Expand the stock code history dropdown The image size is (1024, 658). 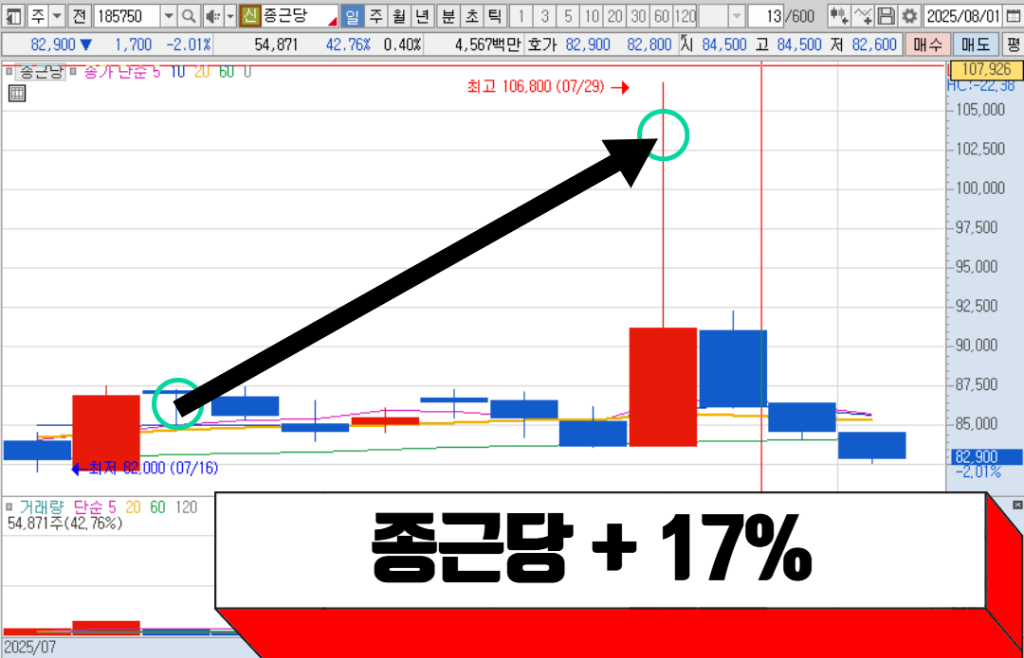(168, 16)
